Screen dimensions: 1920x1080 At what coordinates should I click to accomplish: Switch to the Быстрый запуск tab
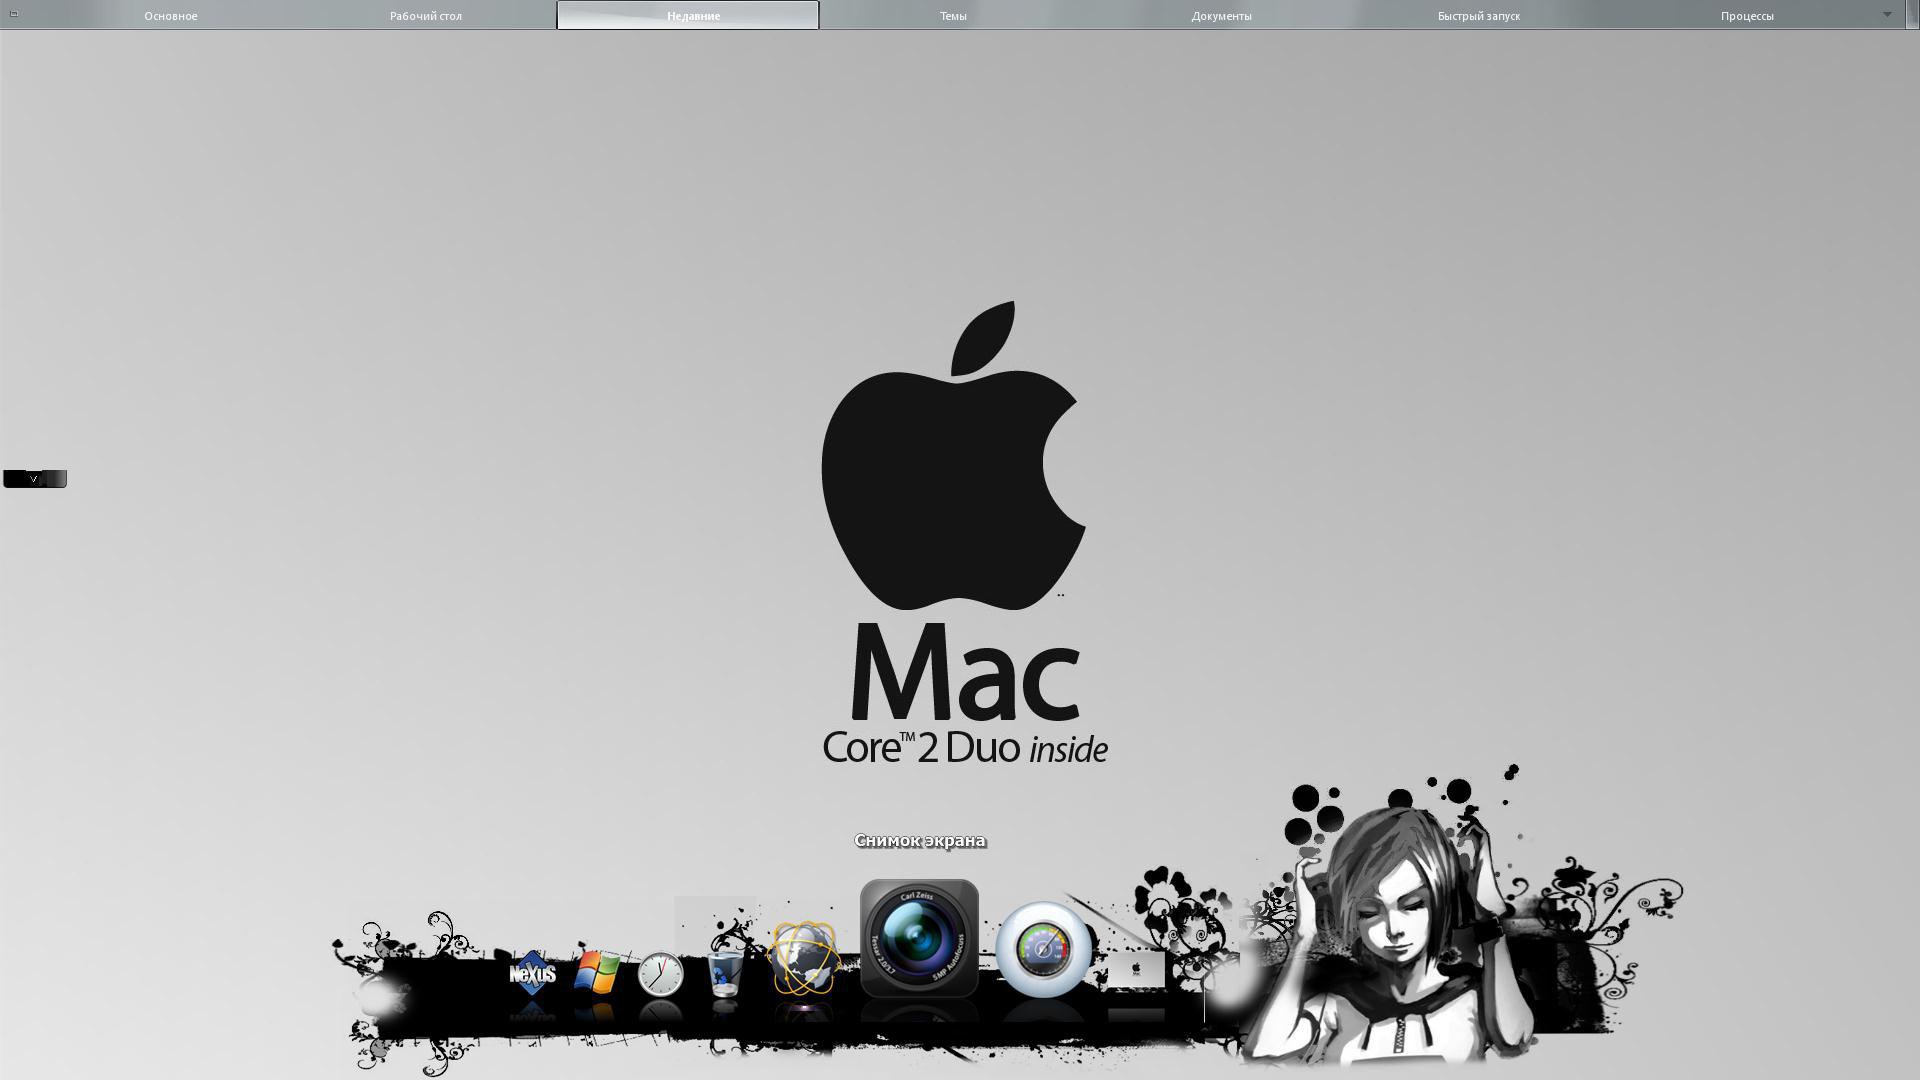1479,16
